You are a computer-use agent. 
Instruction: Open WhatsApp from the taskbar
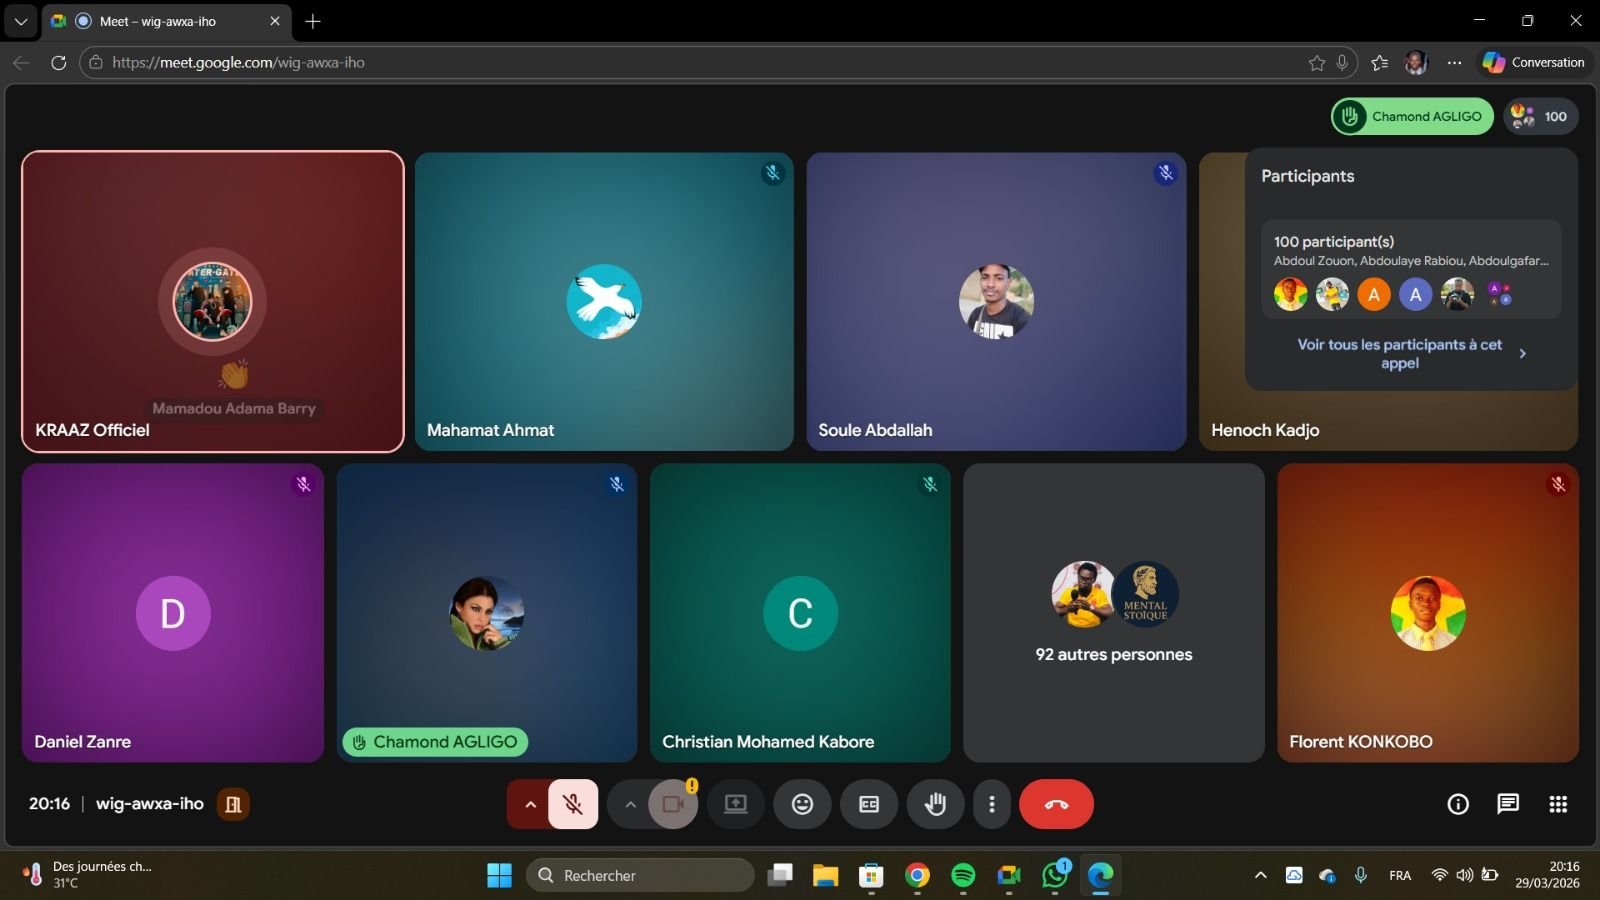point(1055,875)
